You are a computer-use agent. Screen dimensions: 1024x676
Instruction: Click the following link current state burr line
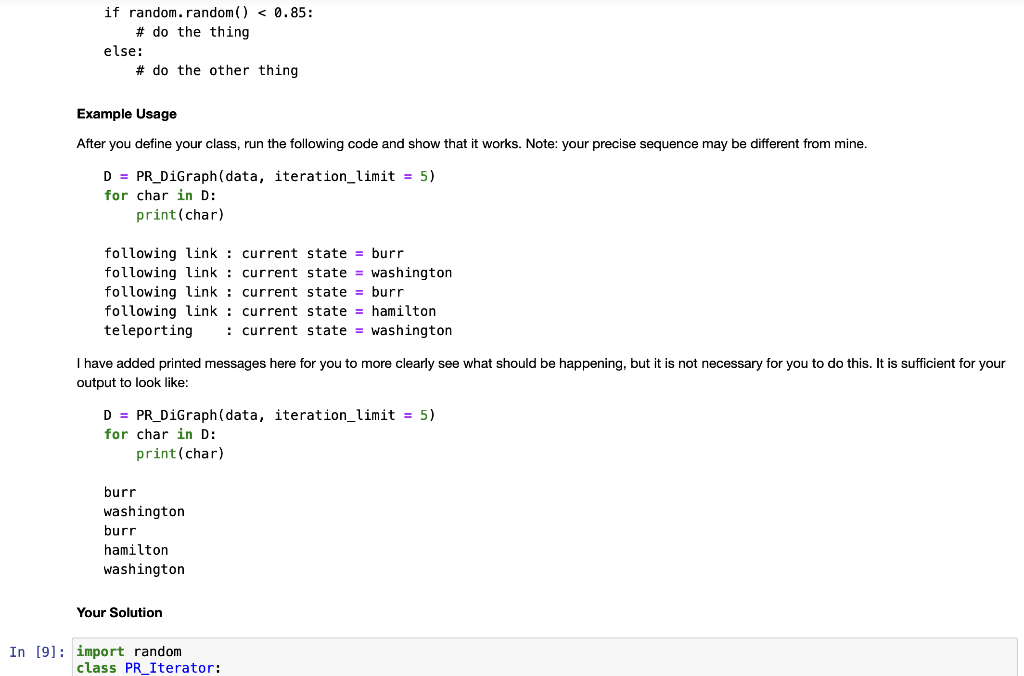pyautogui.click(x=253, y=253)
